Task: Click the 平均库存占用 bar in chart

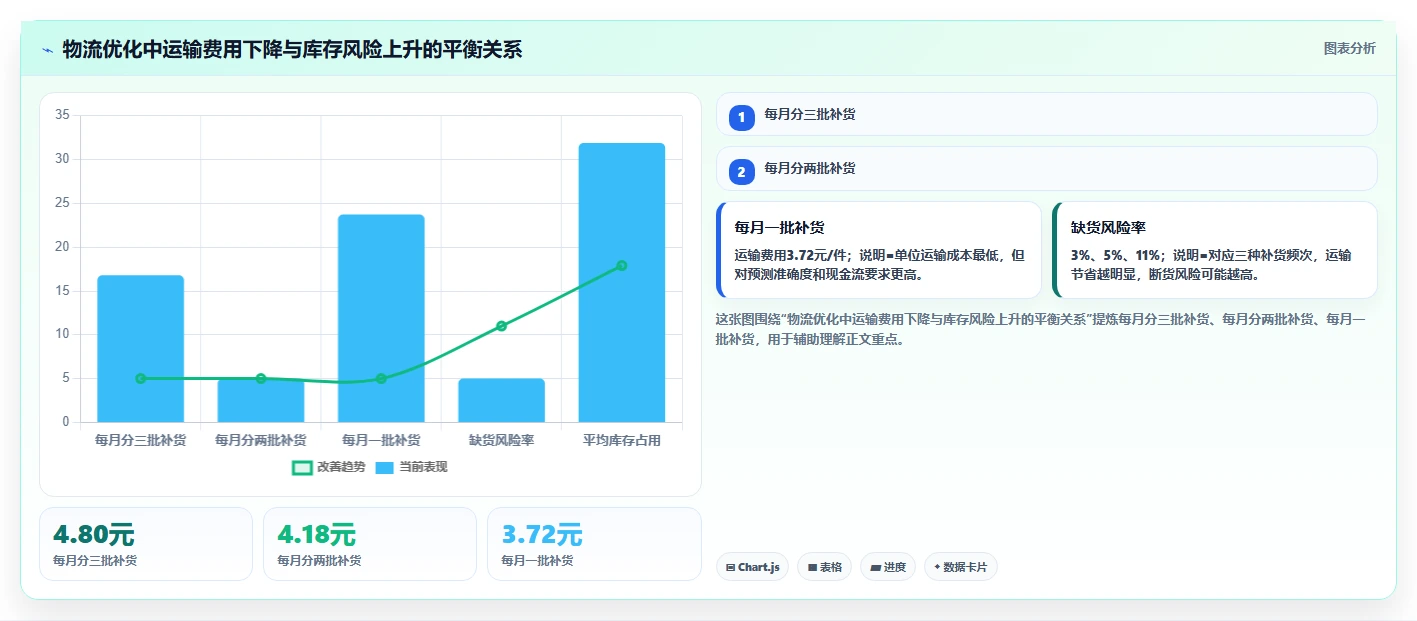Action: pyautogui.click(x=621, y=283)
